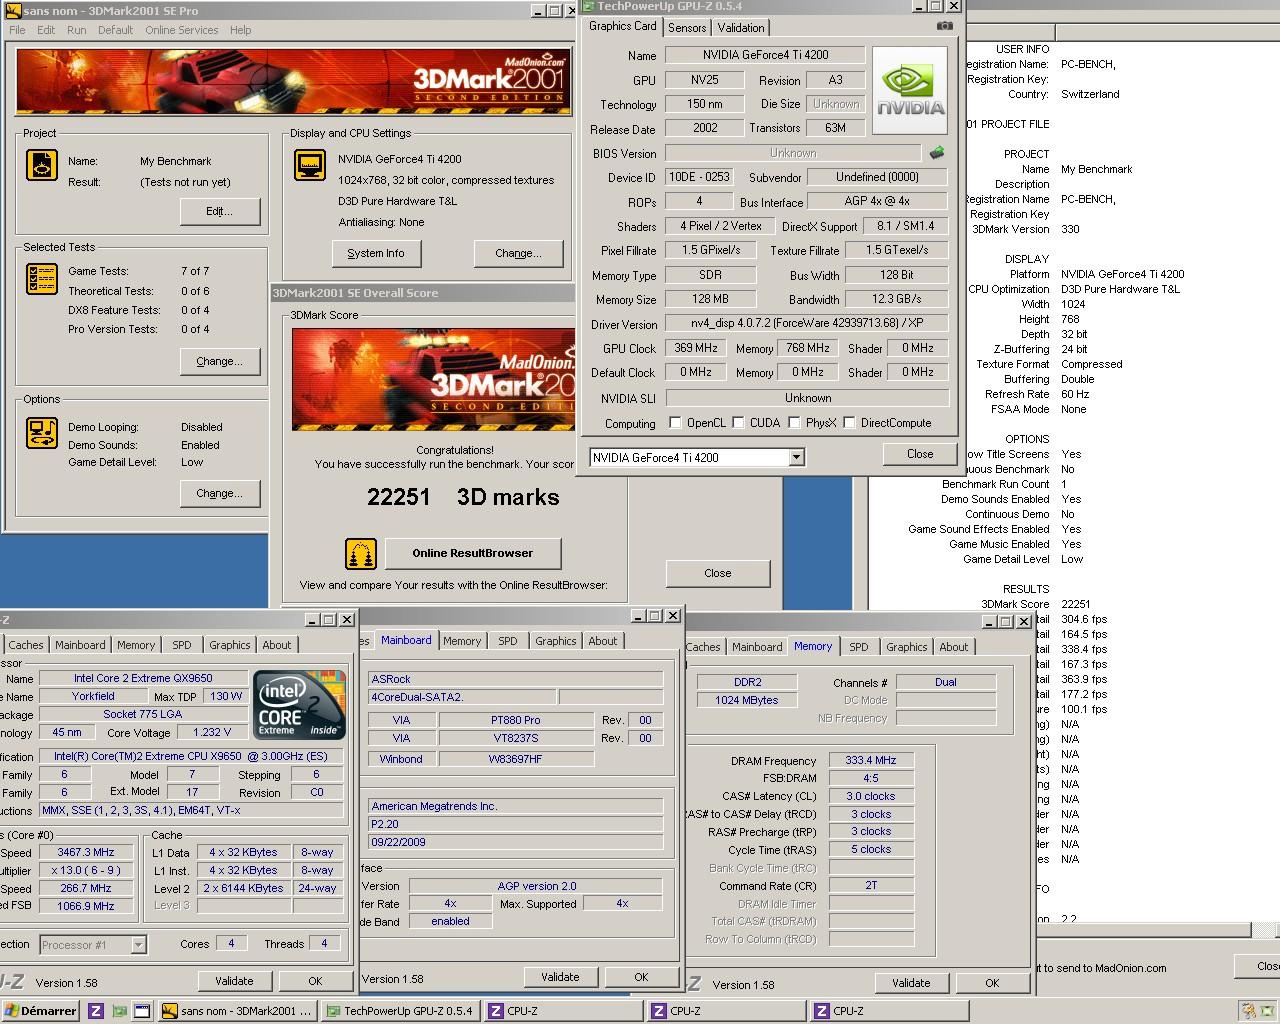Click Caches tab in right CPU-Z window
The width and height of the screenshot is (1280, 1024).
(x=703, y=647)
